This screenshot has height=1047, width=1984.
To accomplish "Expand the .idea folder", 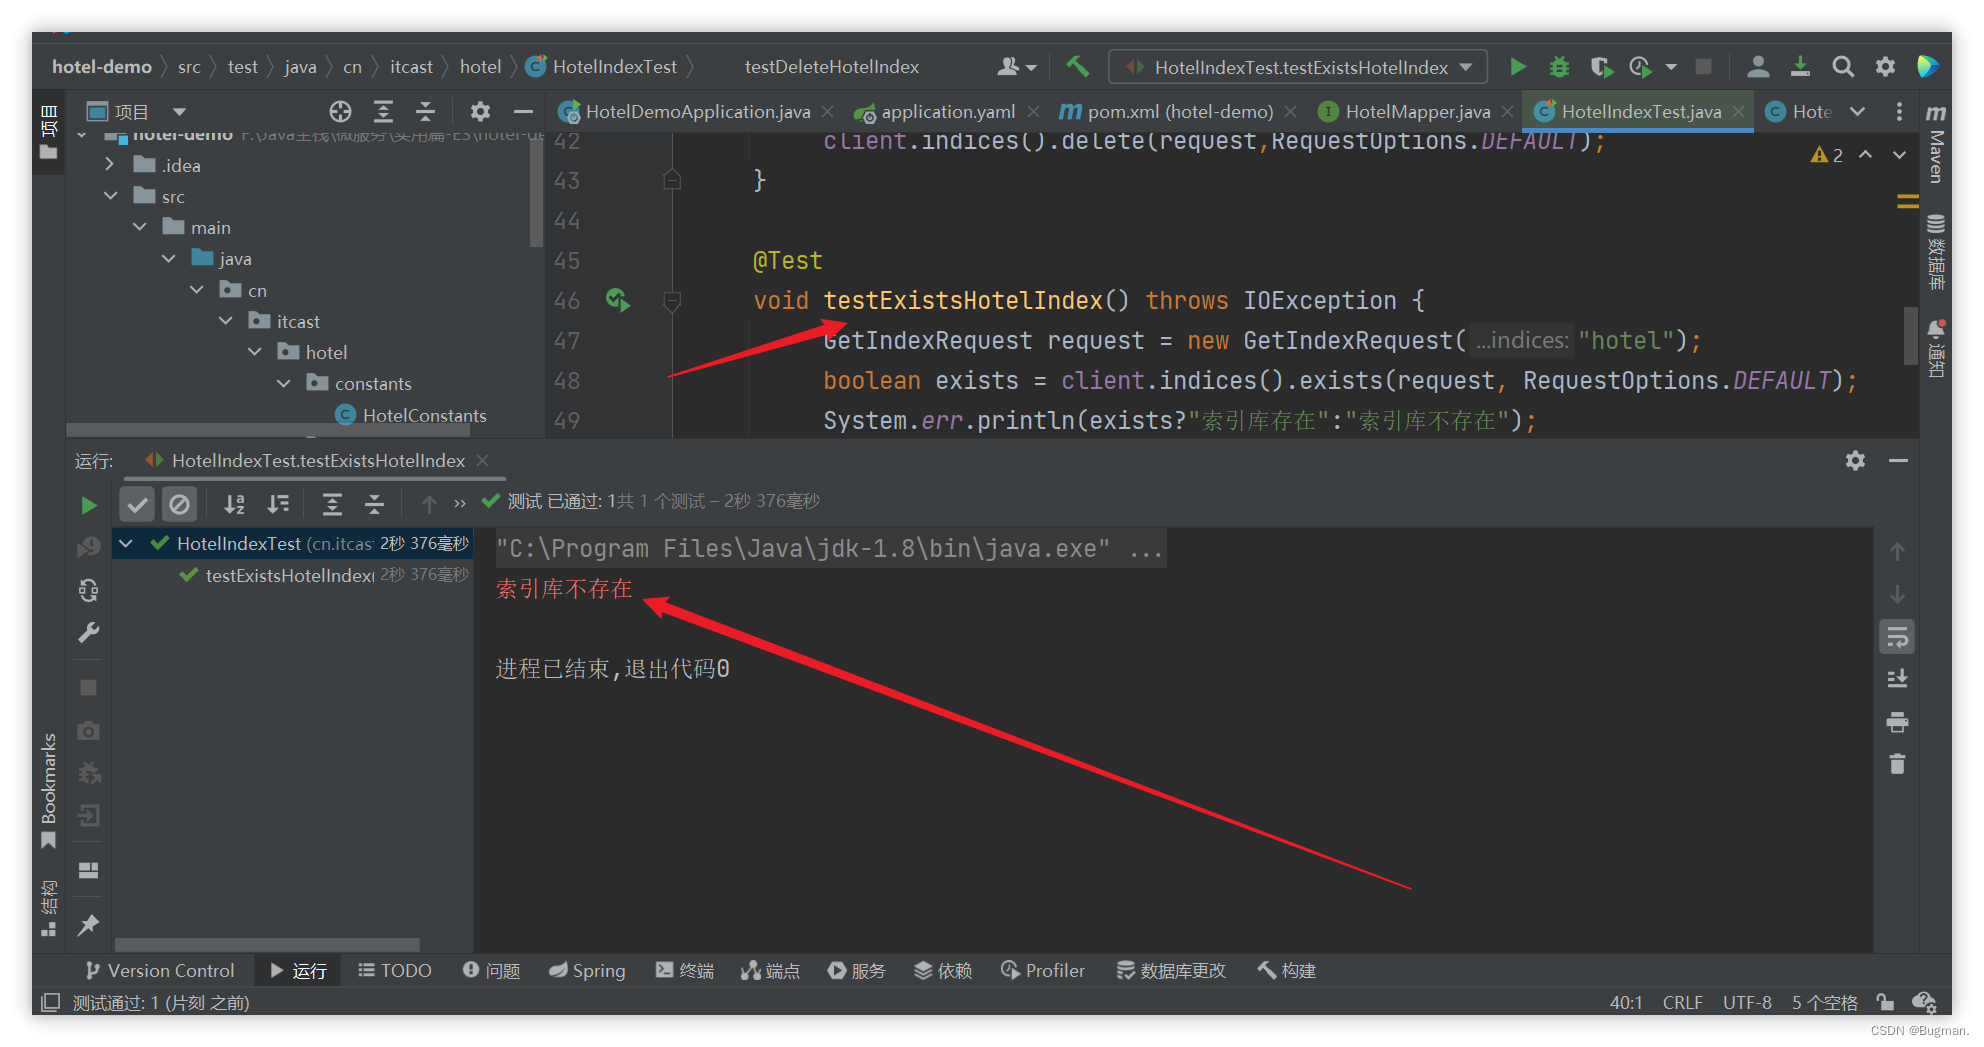I will point(110,164).
